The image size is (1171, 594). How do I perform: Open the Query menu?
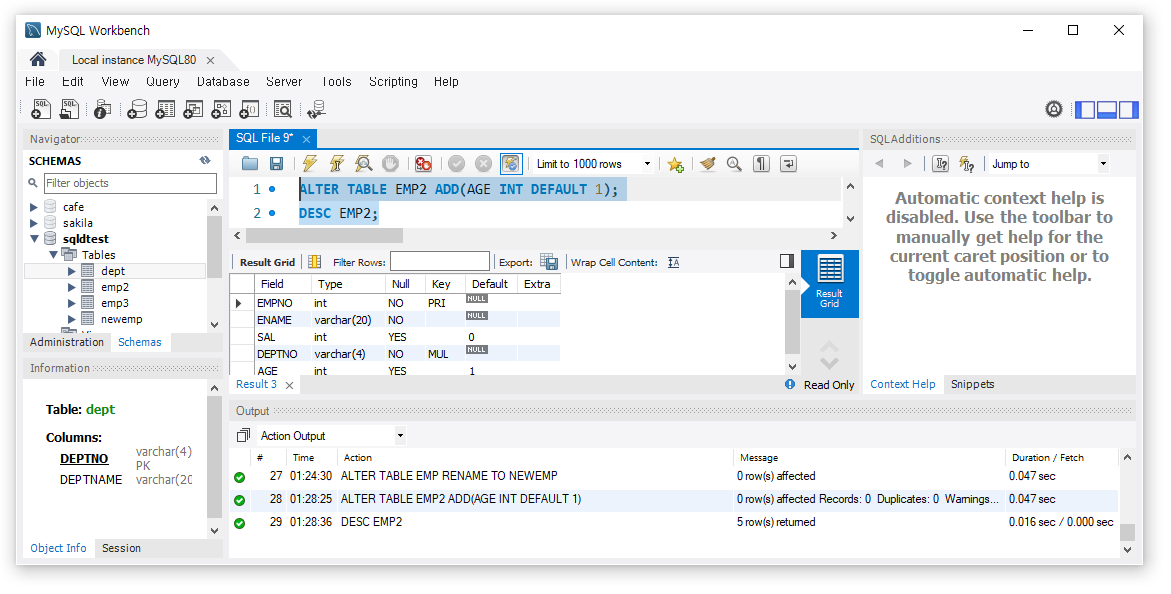[x=163, y=81]
